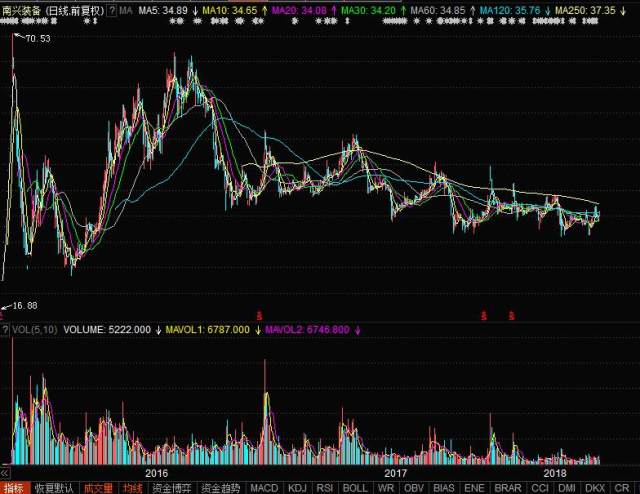Select the 成交量 volume tab

pyautogui.click(x=97, y=487)
